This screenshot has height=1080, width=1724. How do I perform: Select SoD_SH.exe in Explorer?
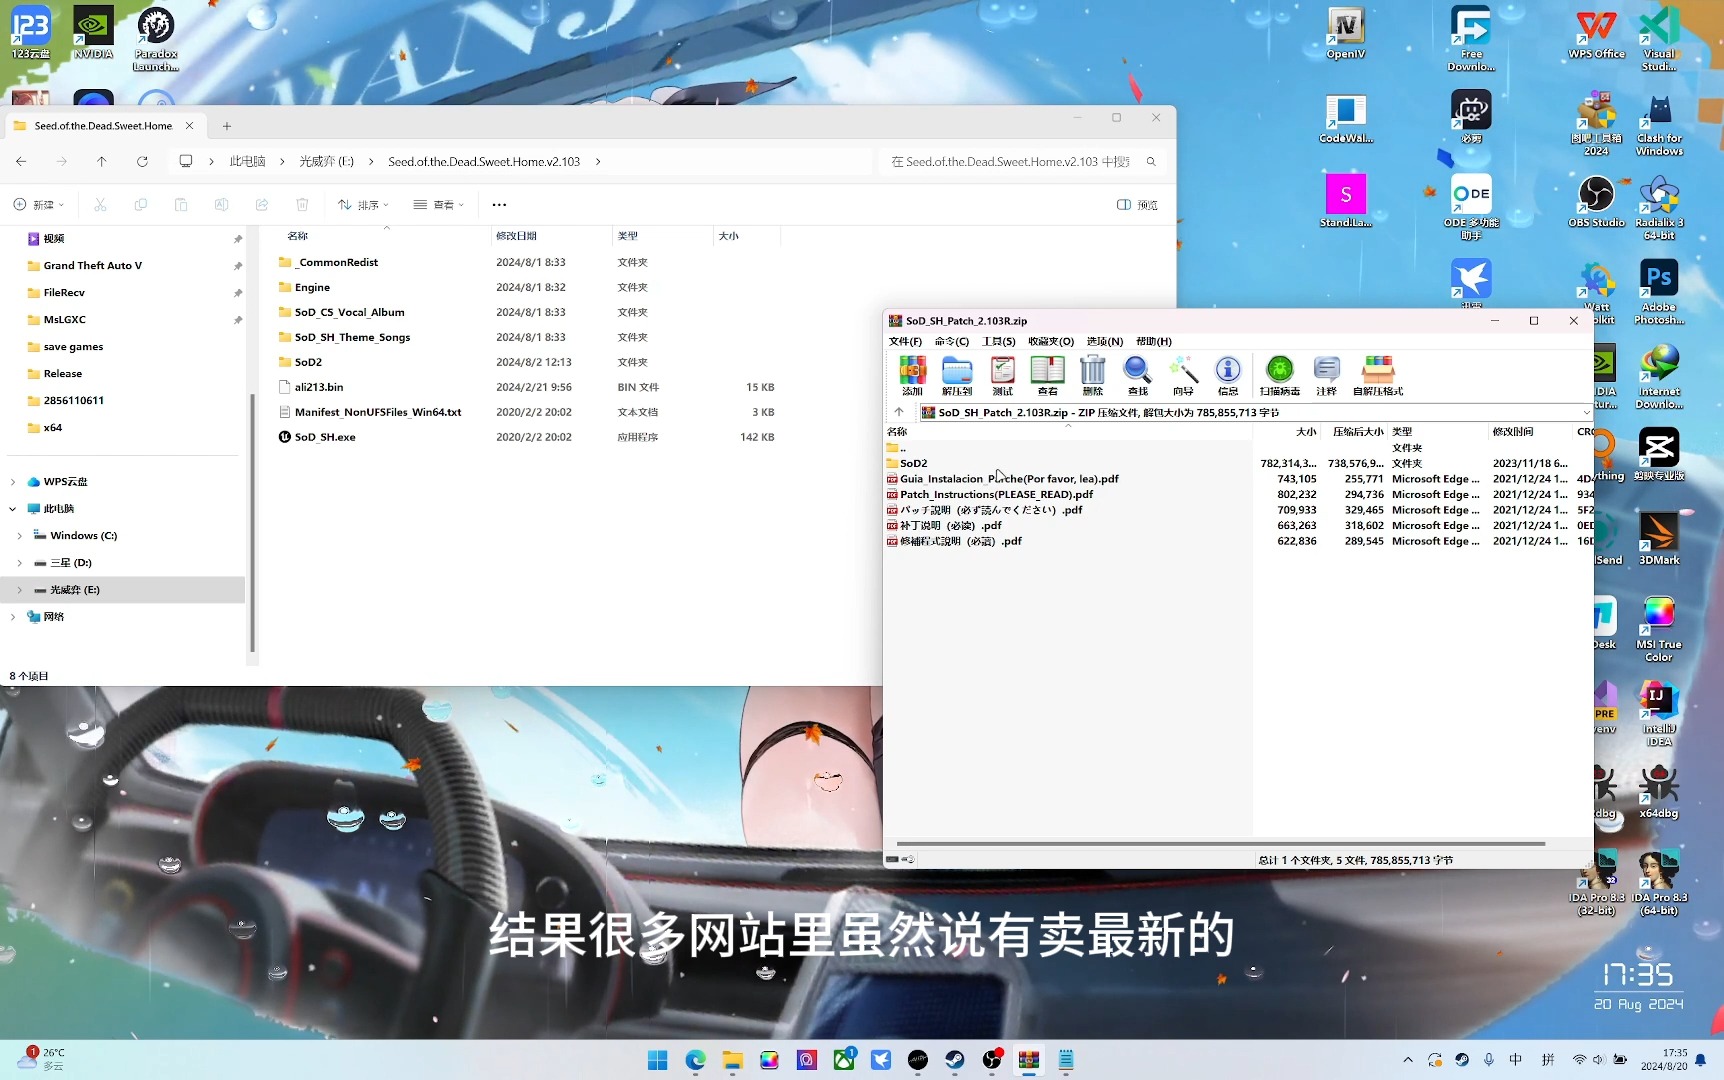pyautogui.click(x=325, y=437)
